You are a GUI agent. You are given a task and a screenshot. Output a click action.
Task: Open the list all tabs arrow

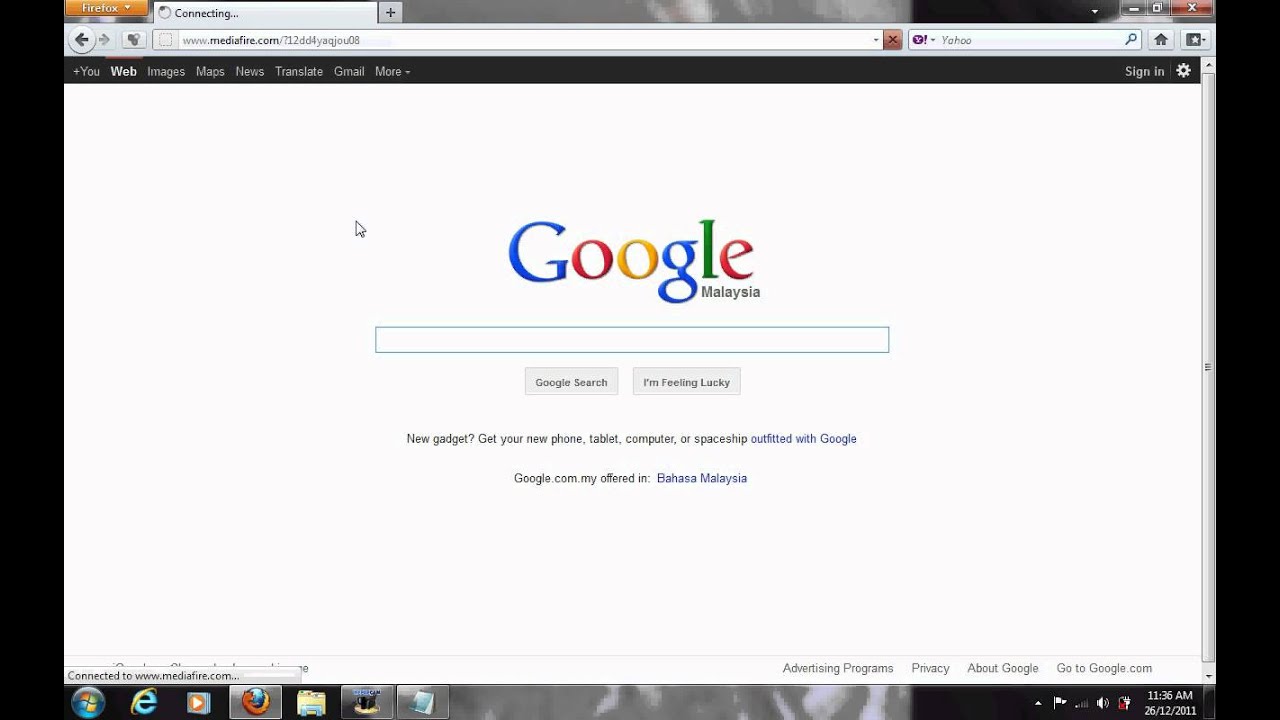tap(1095, 11)
